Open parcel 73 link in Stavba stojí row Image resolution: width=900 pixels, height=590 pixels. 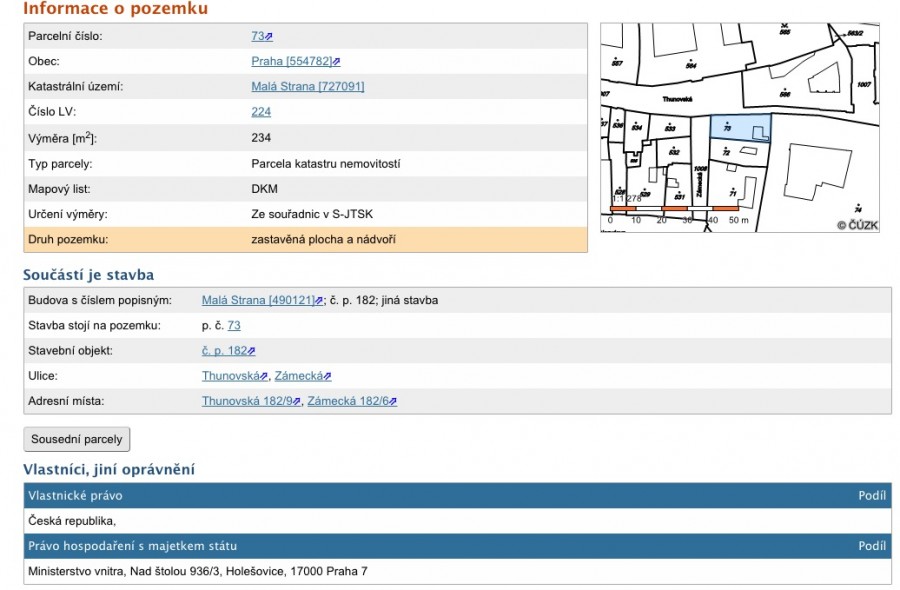pyautogui.click(x=234, y=325)
